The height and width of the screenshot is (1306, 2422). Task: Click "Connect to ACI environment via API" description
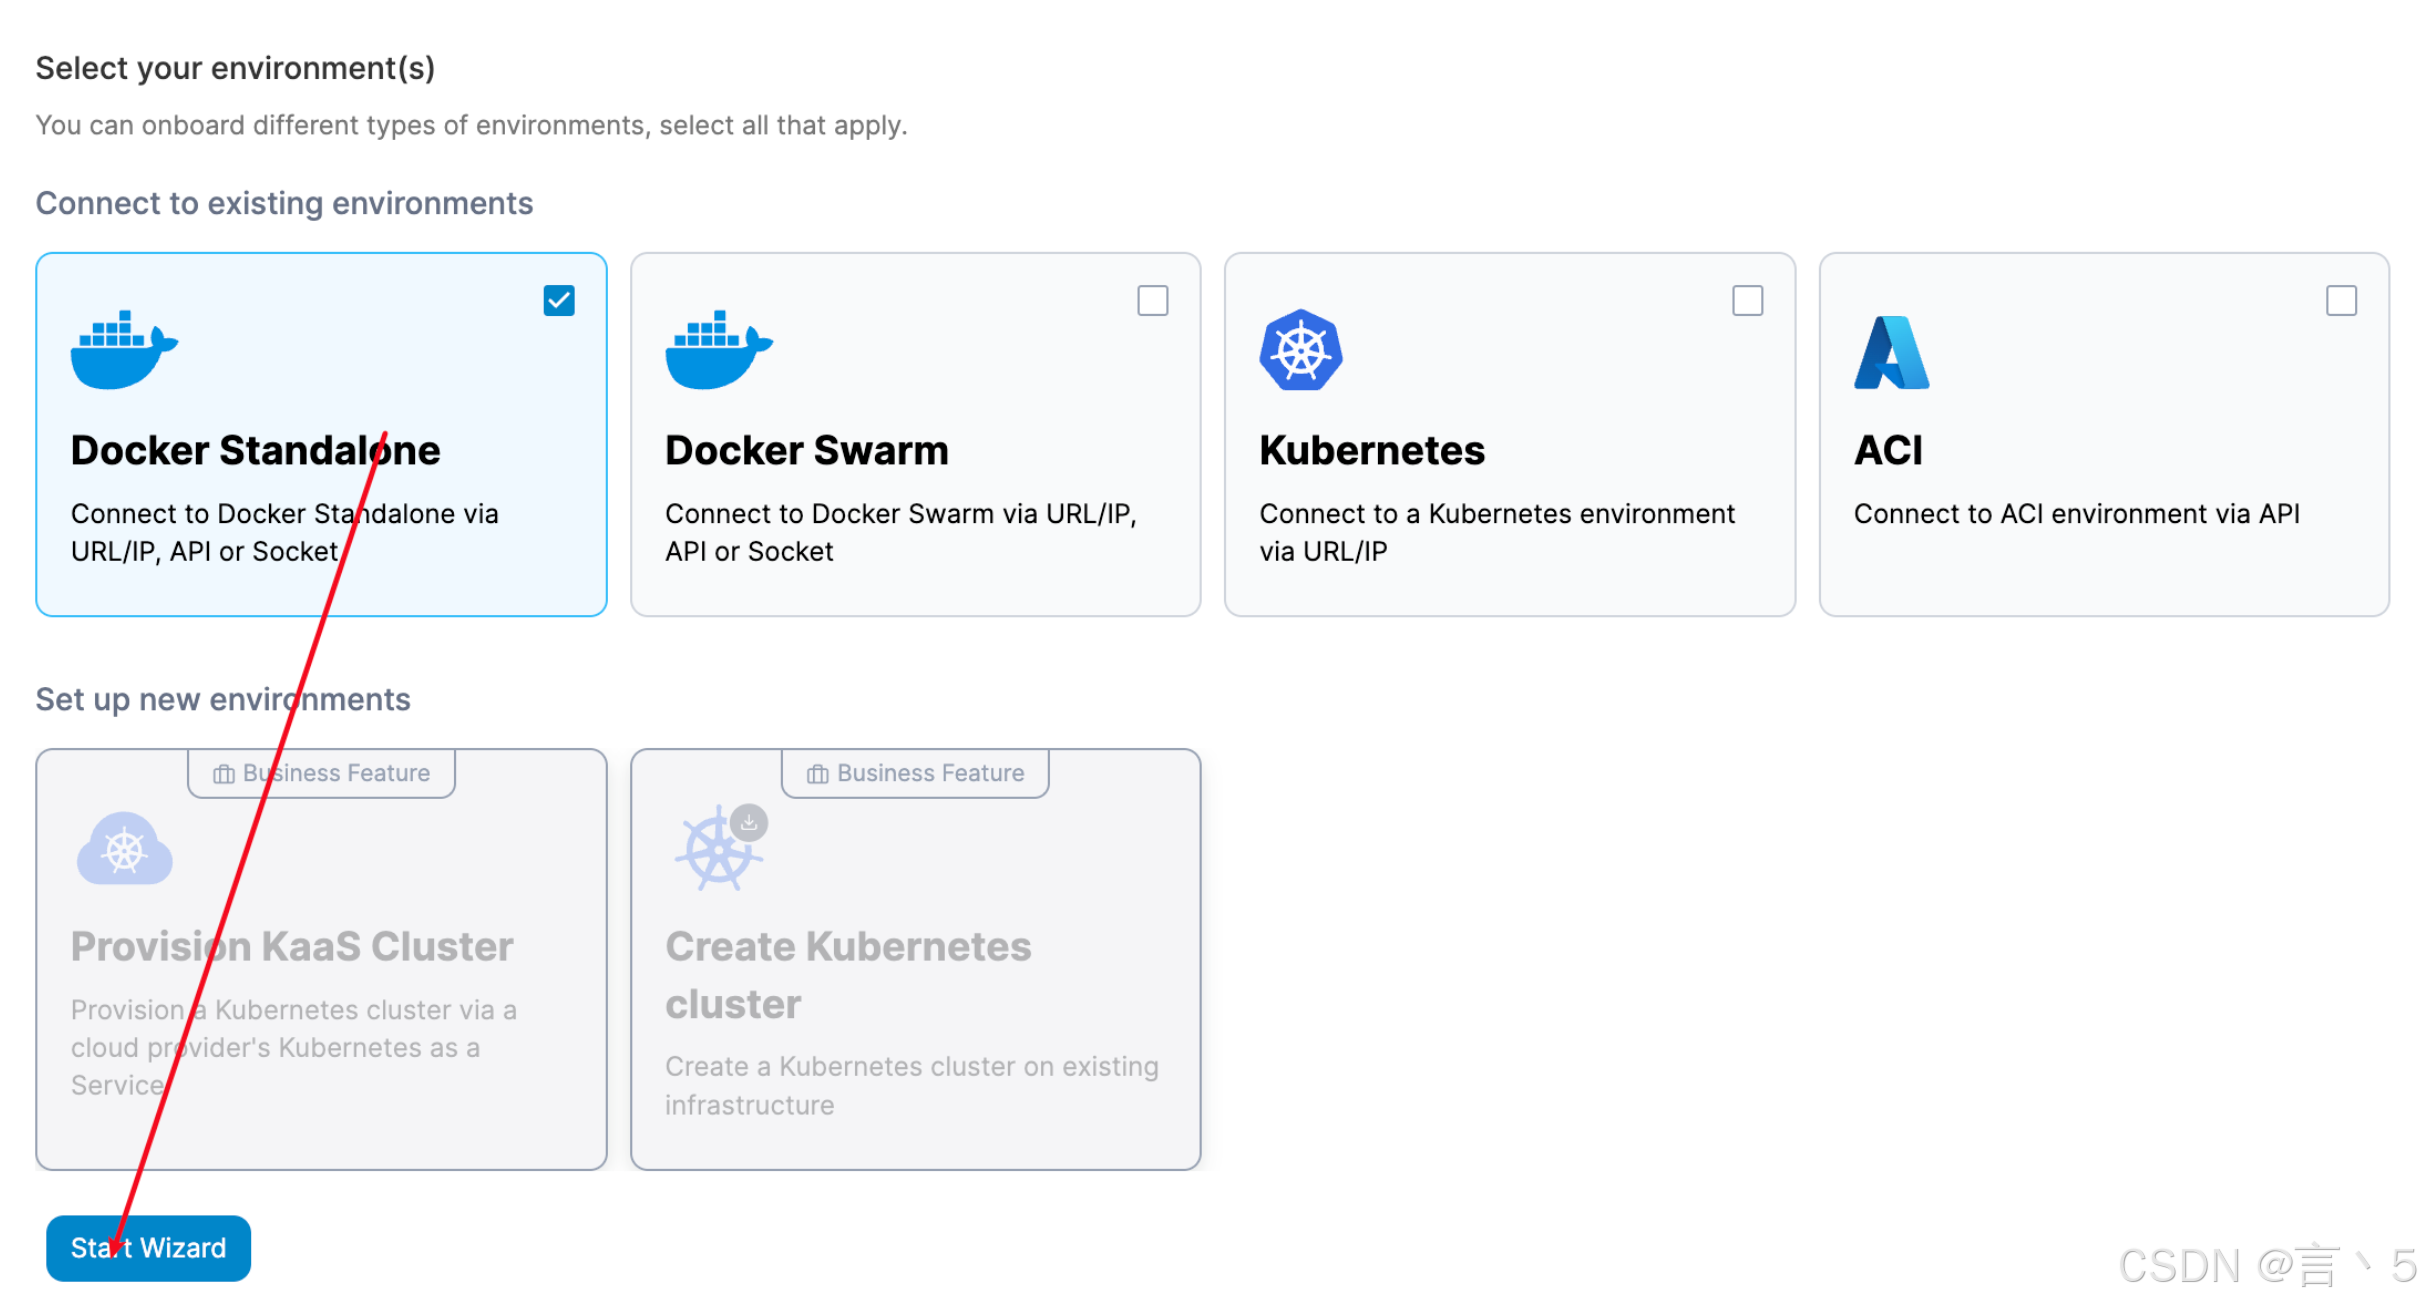(x=2077, y=514)
